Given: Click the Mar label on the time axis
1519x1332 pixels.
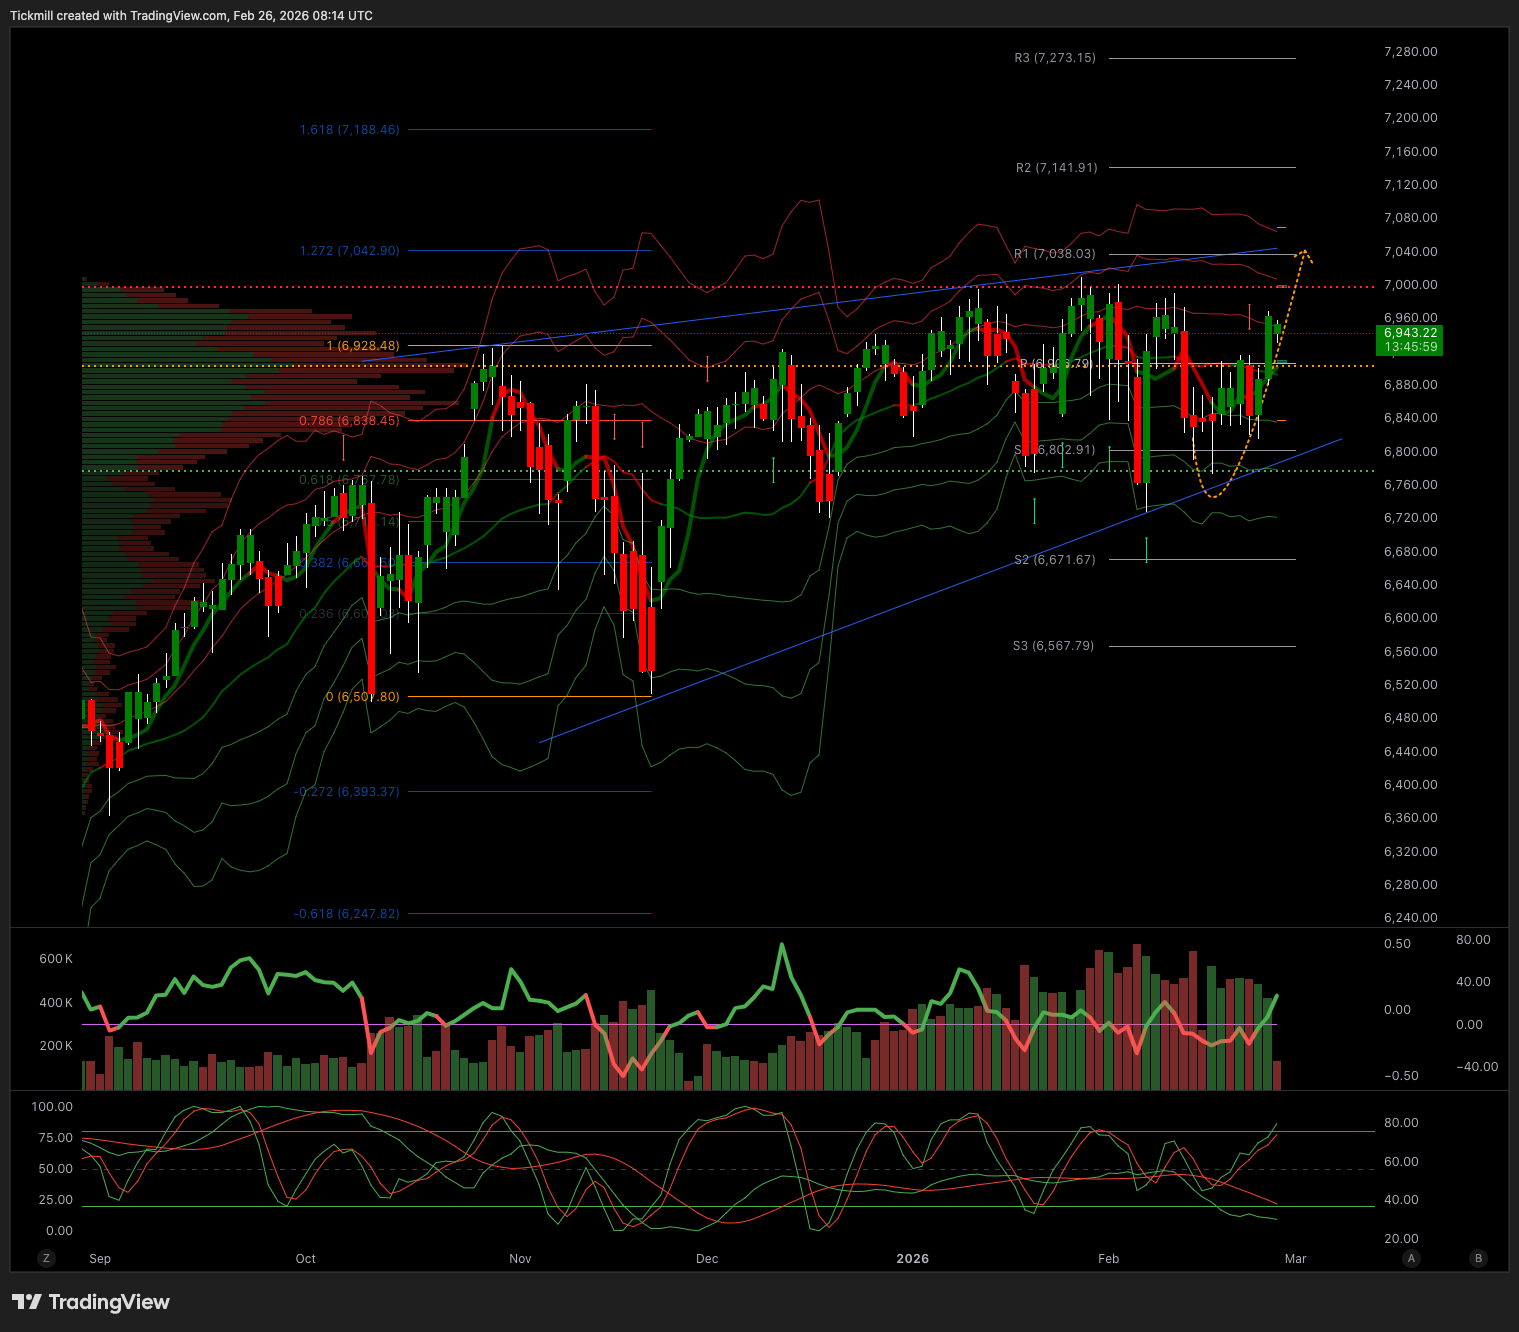Looking at the screenshot, I should 1295,1259.
